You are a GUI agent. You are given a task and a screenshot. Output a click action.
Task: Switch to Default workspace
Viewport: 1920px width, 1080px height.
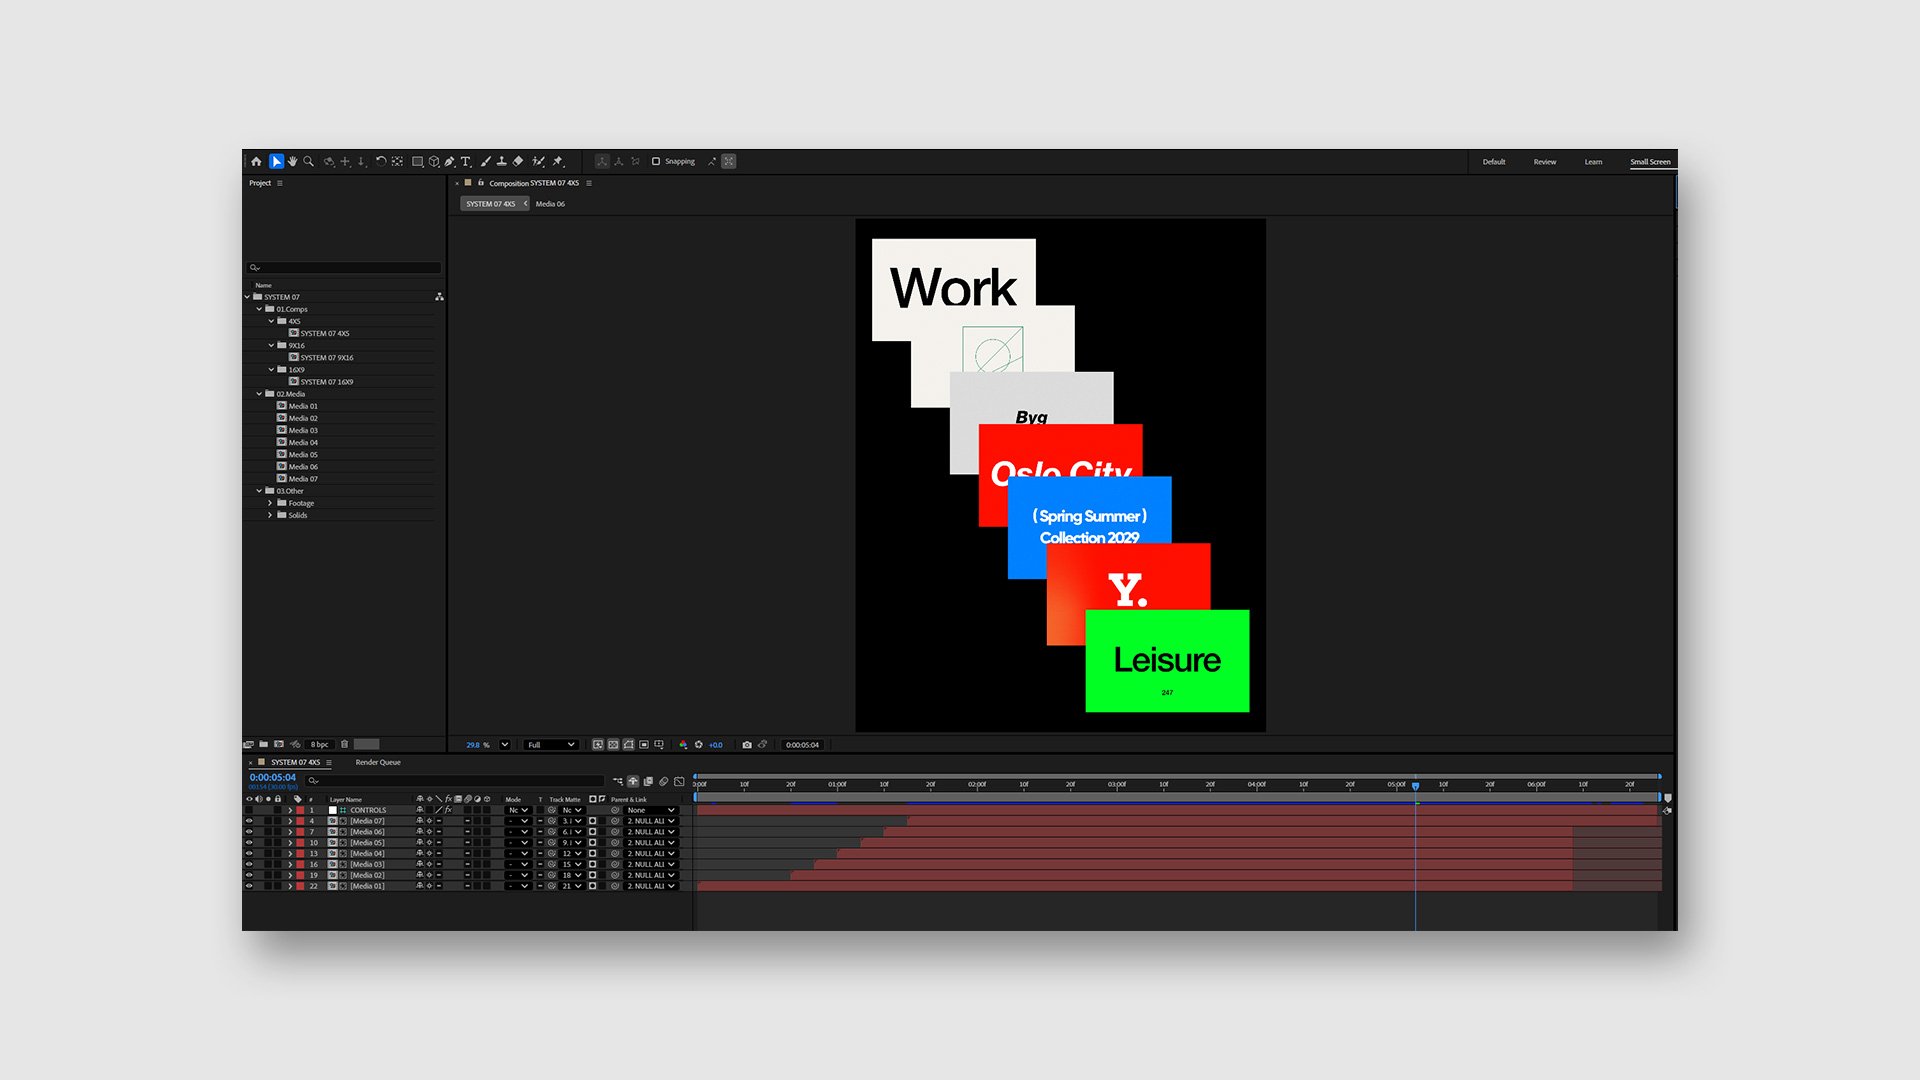(1494, 162)
